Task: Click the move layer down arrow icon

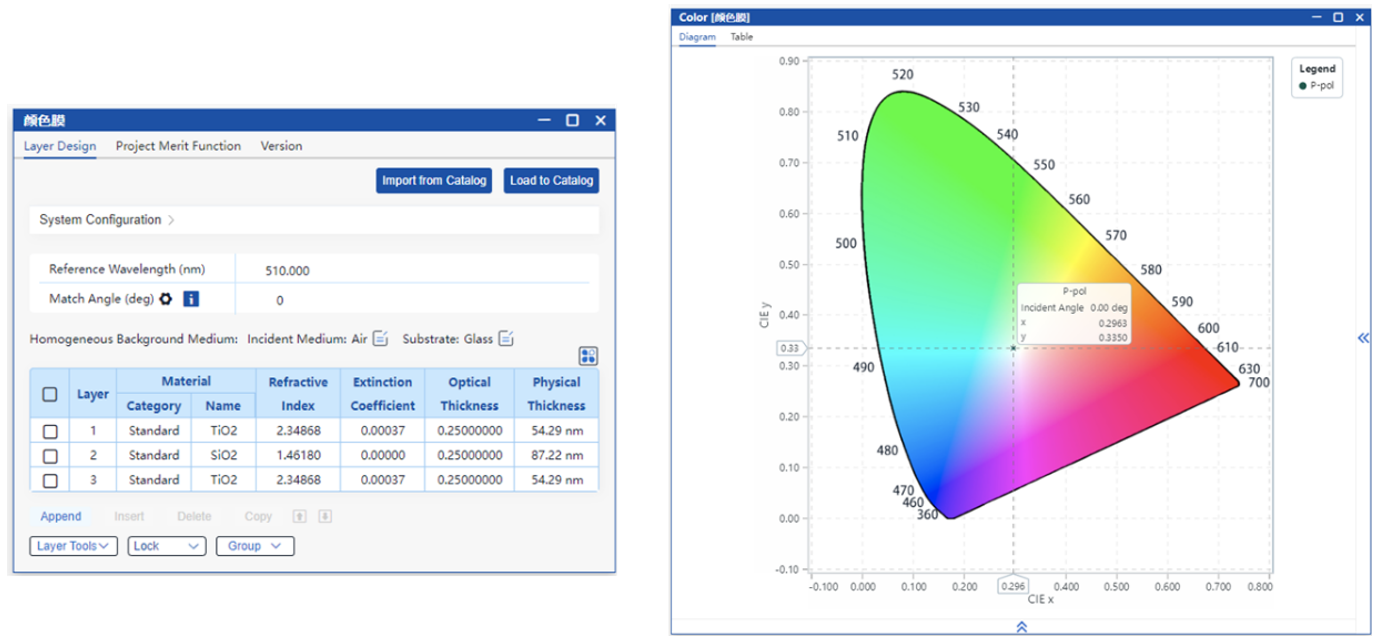Action: [323, 517]
